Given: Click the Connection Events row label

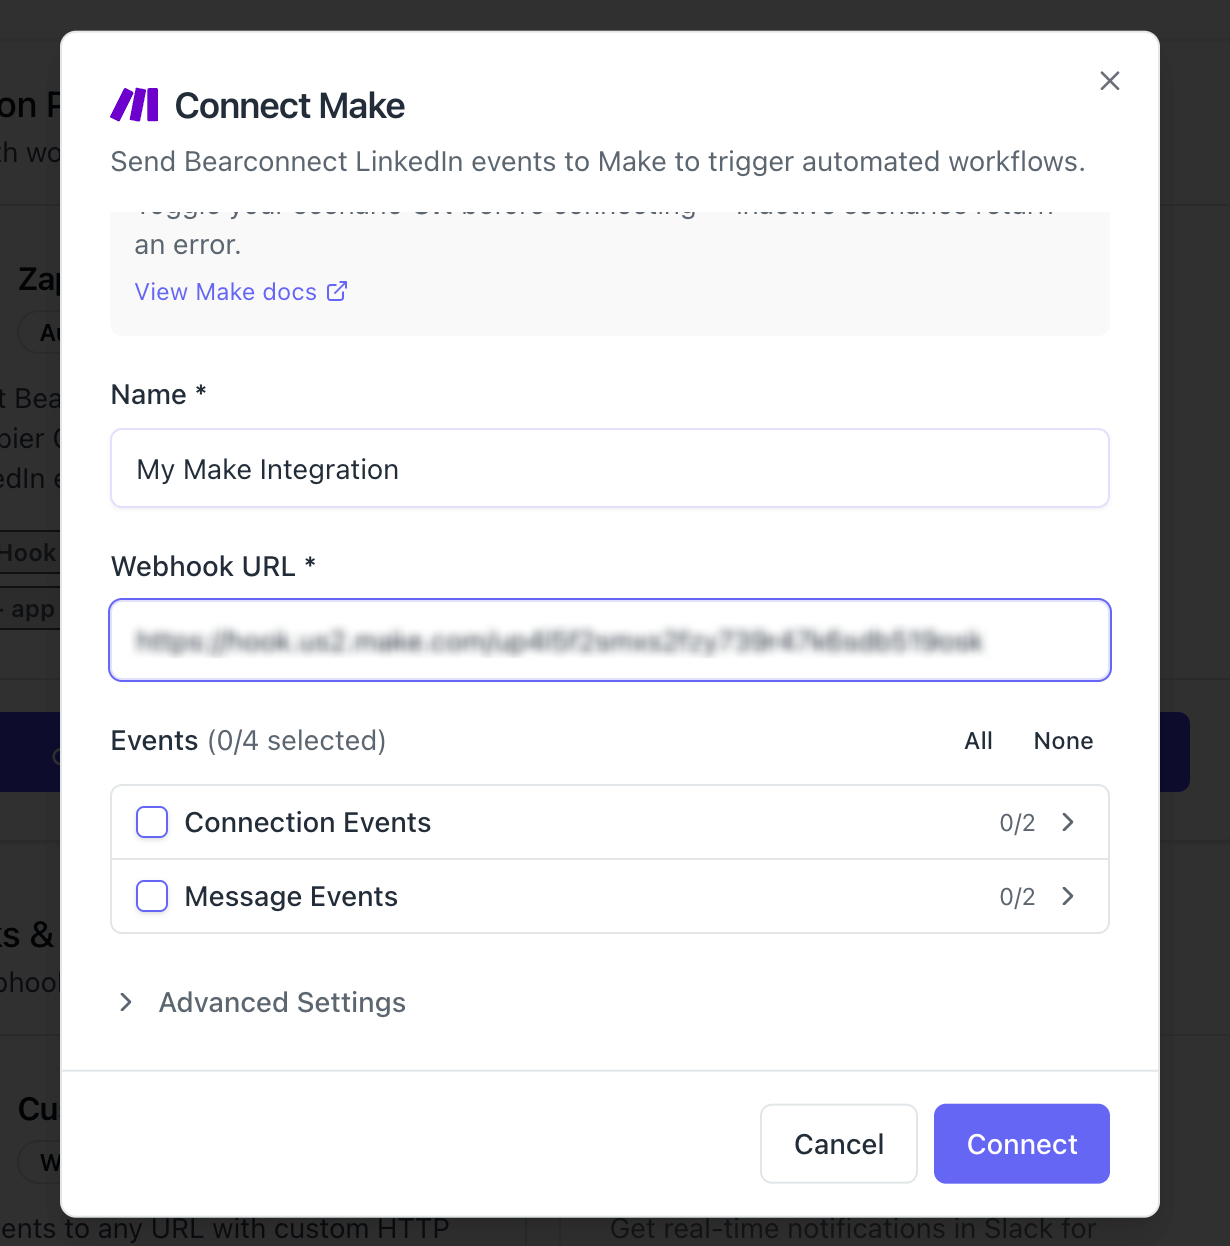Looking at the screenshot, I should [308, 822].
